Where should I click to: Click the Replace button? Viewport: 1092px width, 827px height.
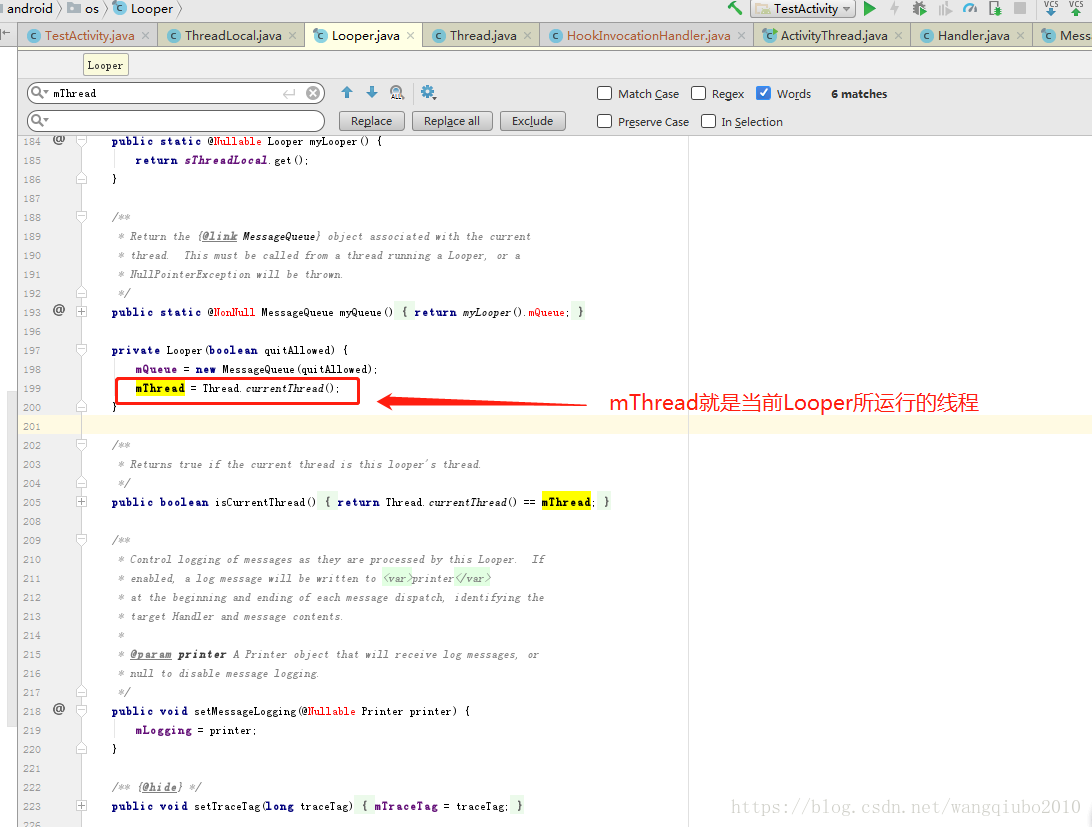coord(371,121)
